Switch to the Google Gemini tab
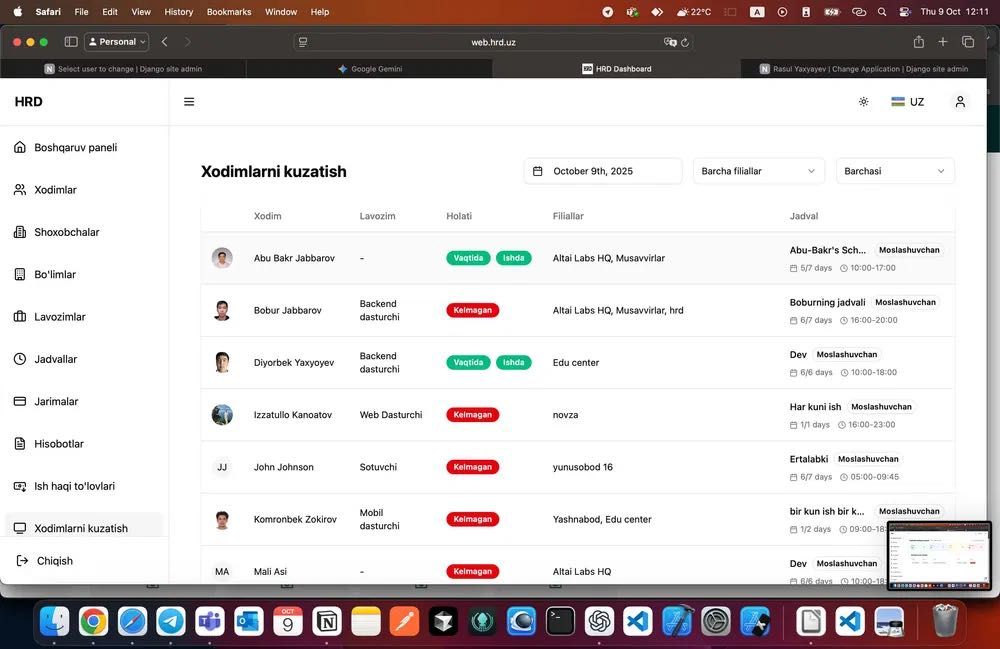The image size is (1000, 649). [x=370, y=69]
